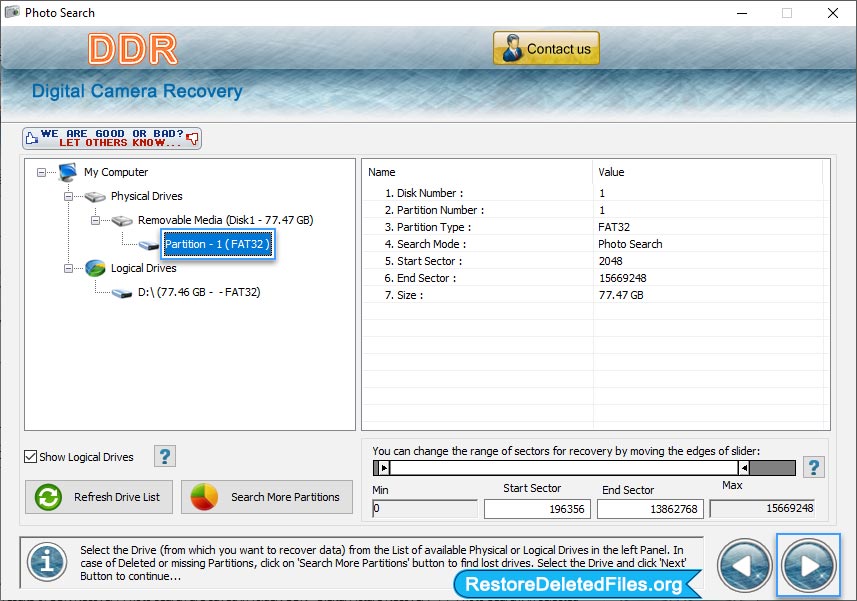
Task: Click the right end handle of sector slider
Action: tap(743, 468)
